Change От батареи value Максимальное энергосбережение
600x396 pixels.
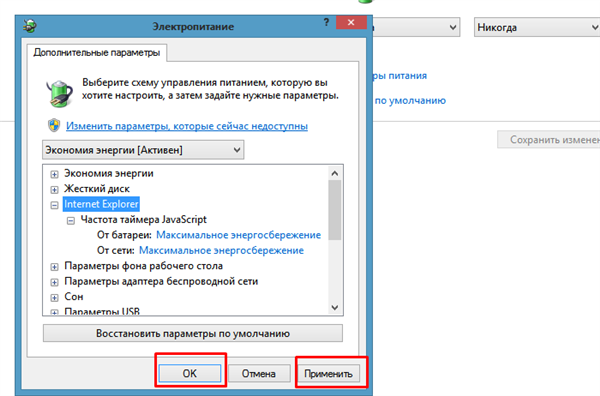point(238,235)
